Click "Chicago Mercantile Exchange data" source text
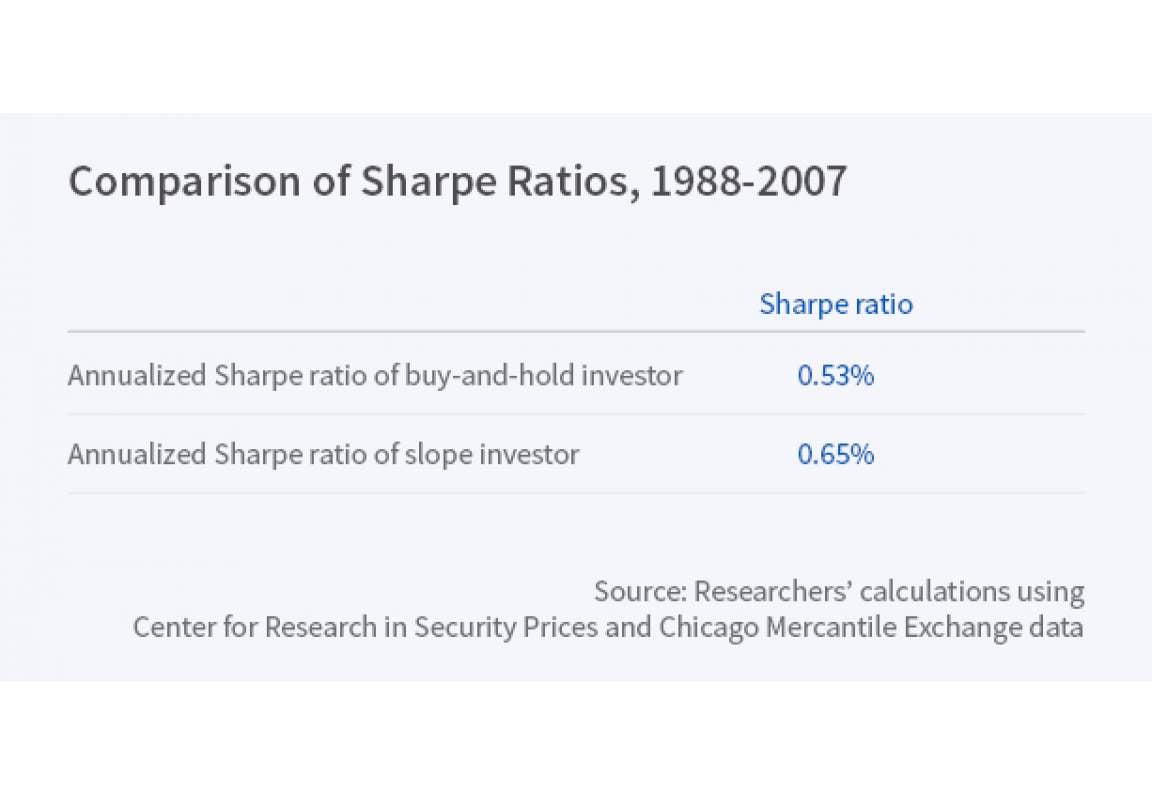 pos(870,628)
